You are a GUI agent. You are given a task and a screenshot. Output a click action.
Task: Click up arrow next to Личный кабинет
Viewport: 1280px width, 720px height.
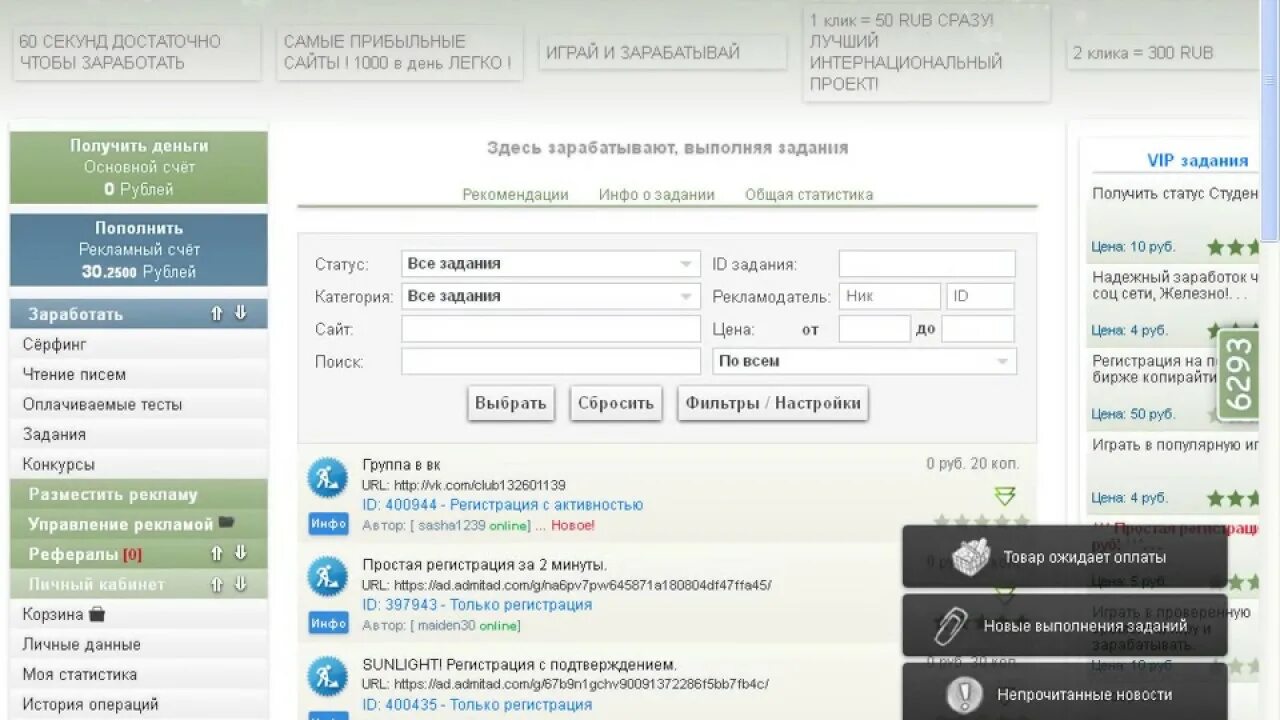pos(216,584)
